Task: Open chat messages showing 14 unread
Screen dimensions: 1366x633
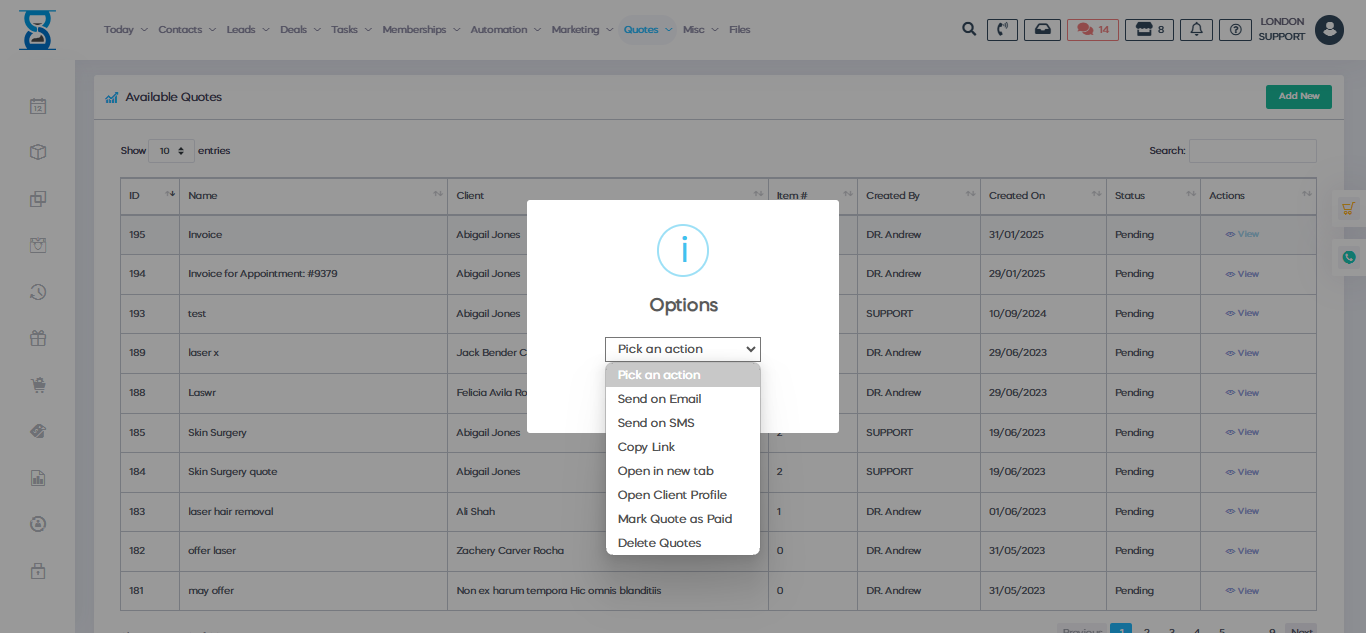Action: 1092,30
